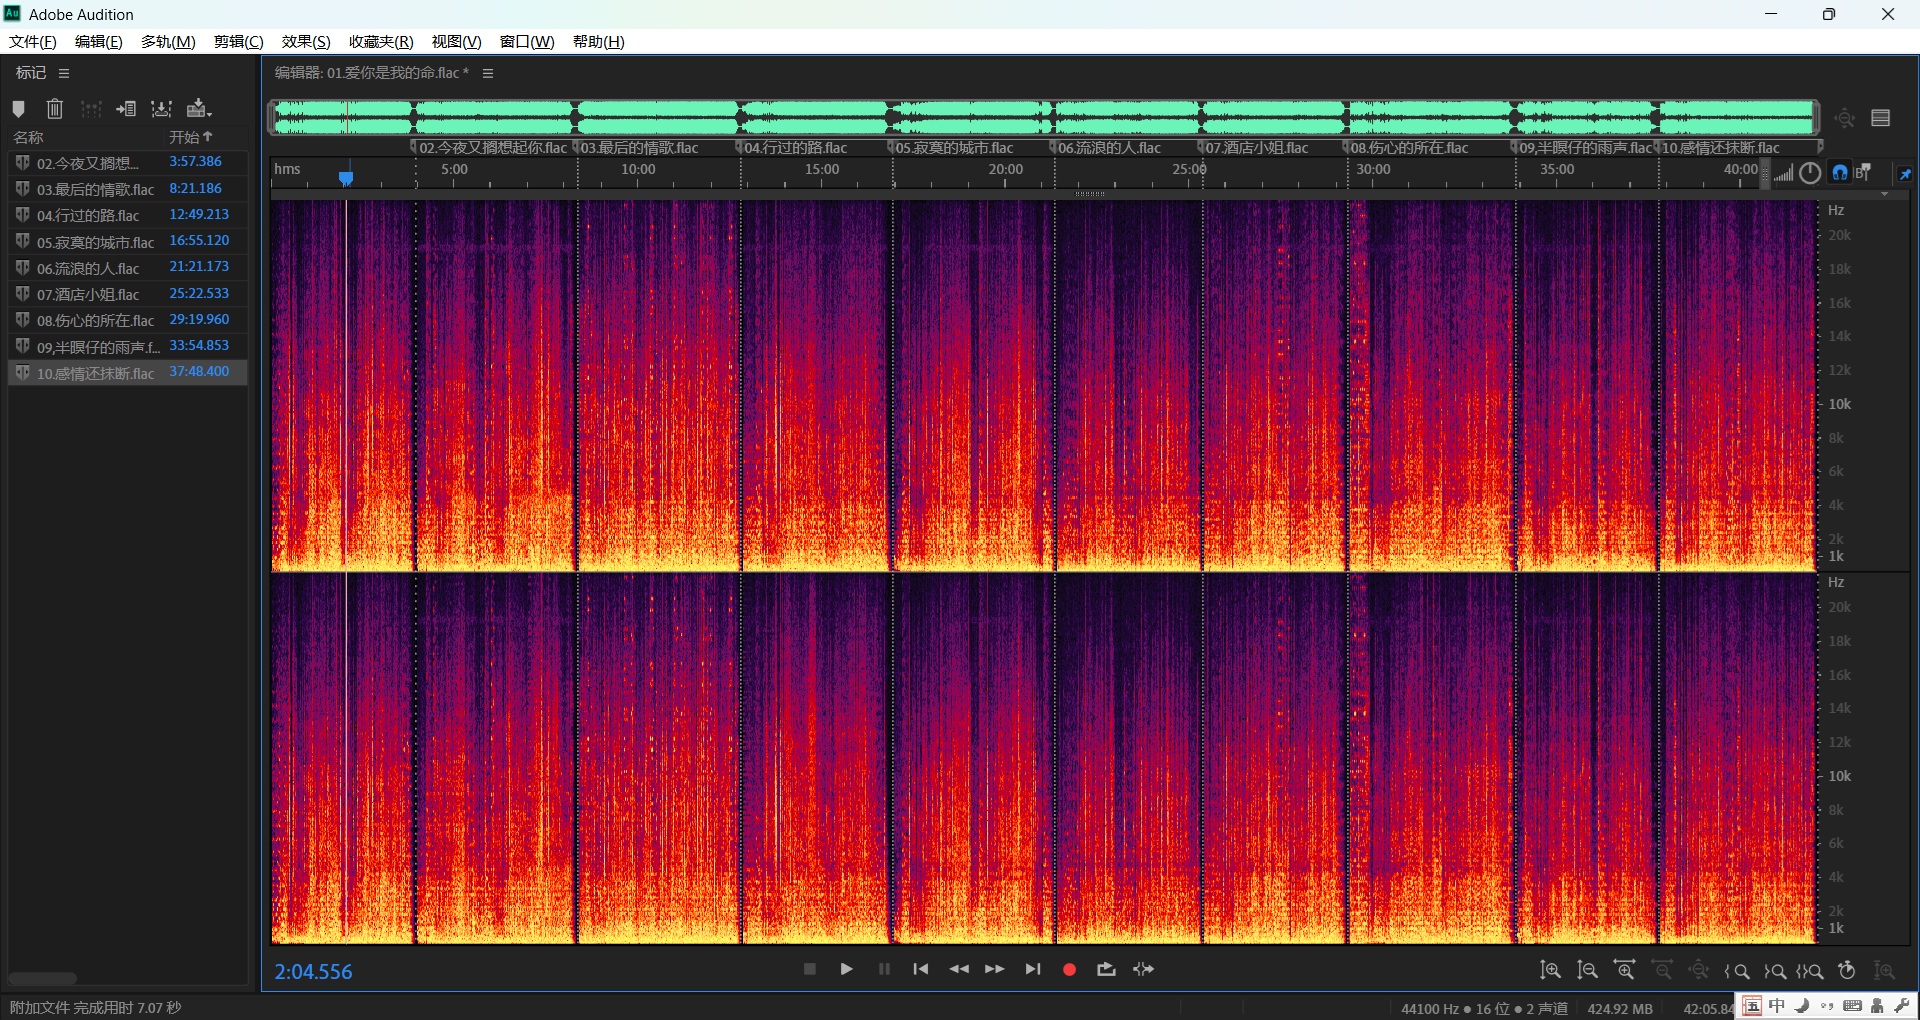This screenshot has width=1920, height=1020.
Task: Toggle the loop playback button
Action: click(x=1106, y=969)
